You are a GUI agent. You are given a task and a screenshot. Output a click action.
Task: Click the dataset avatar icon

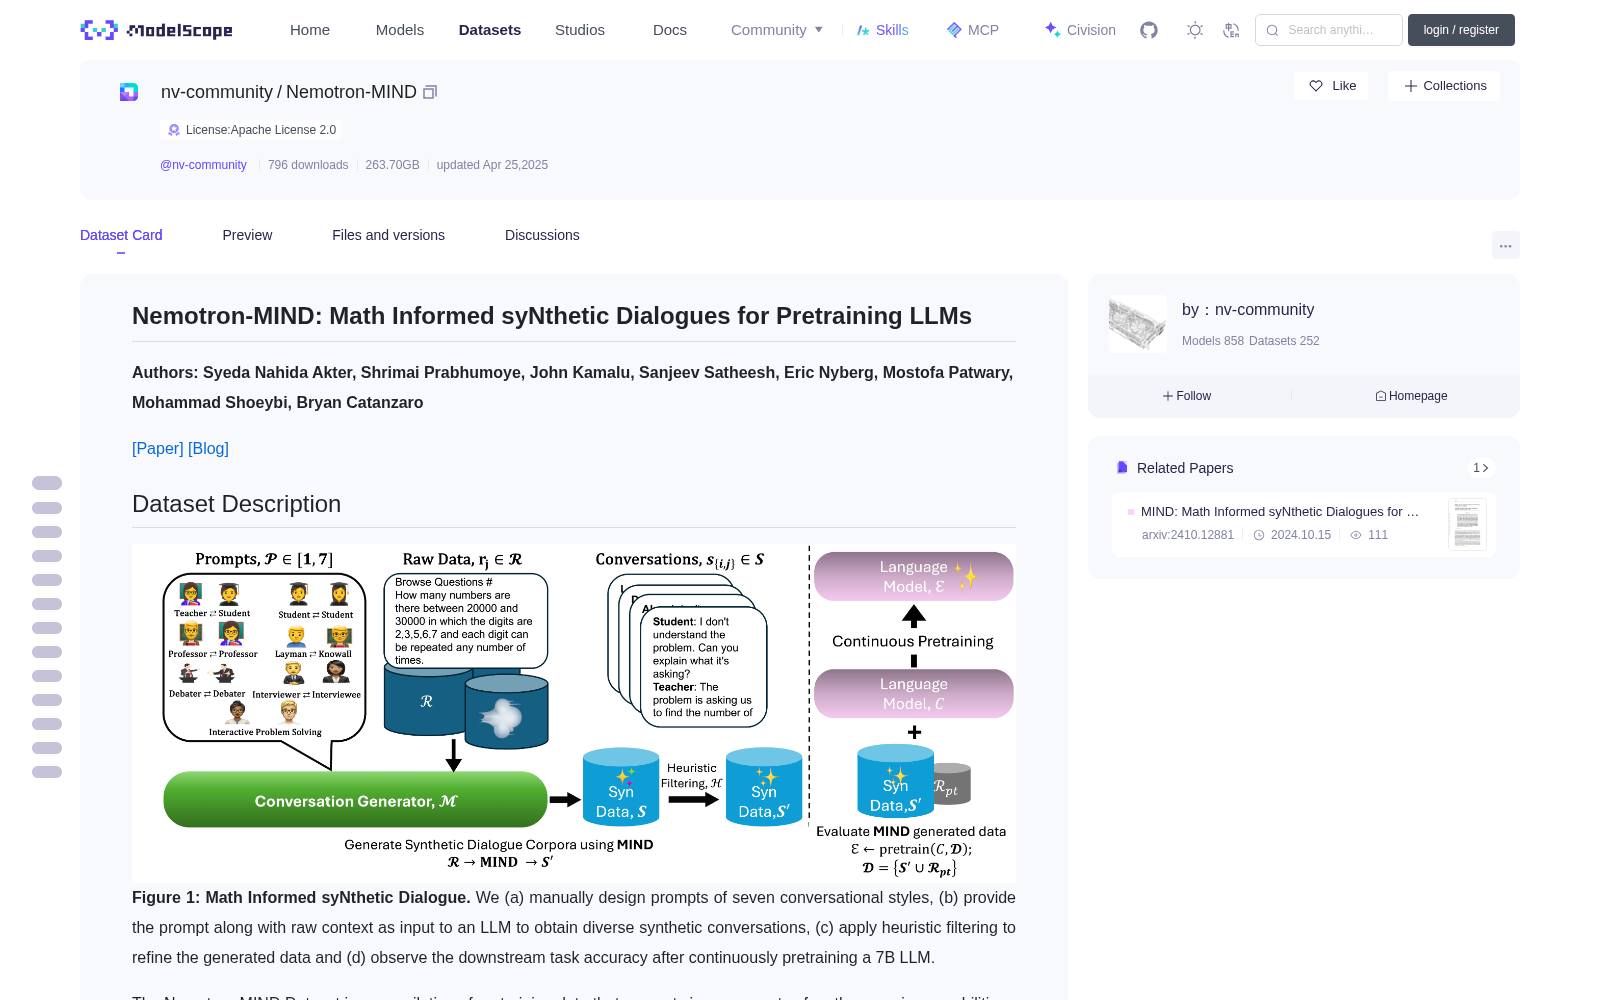tap(129, 92)
